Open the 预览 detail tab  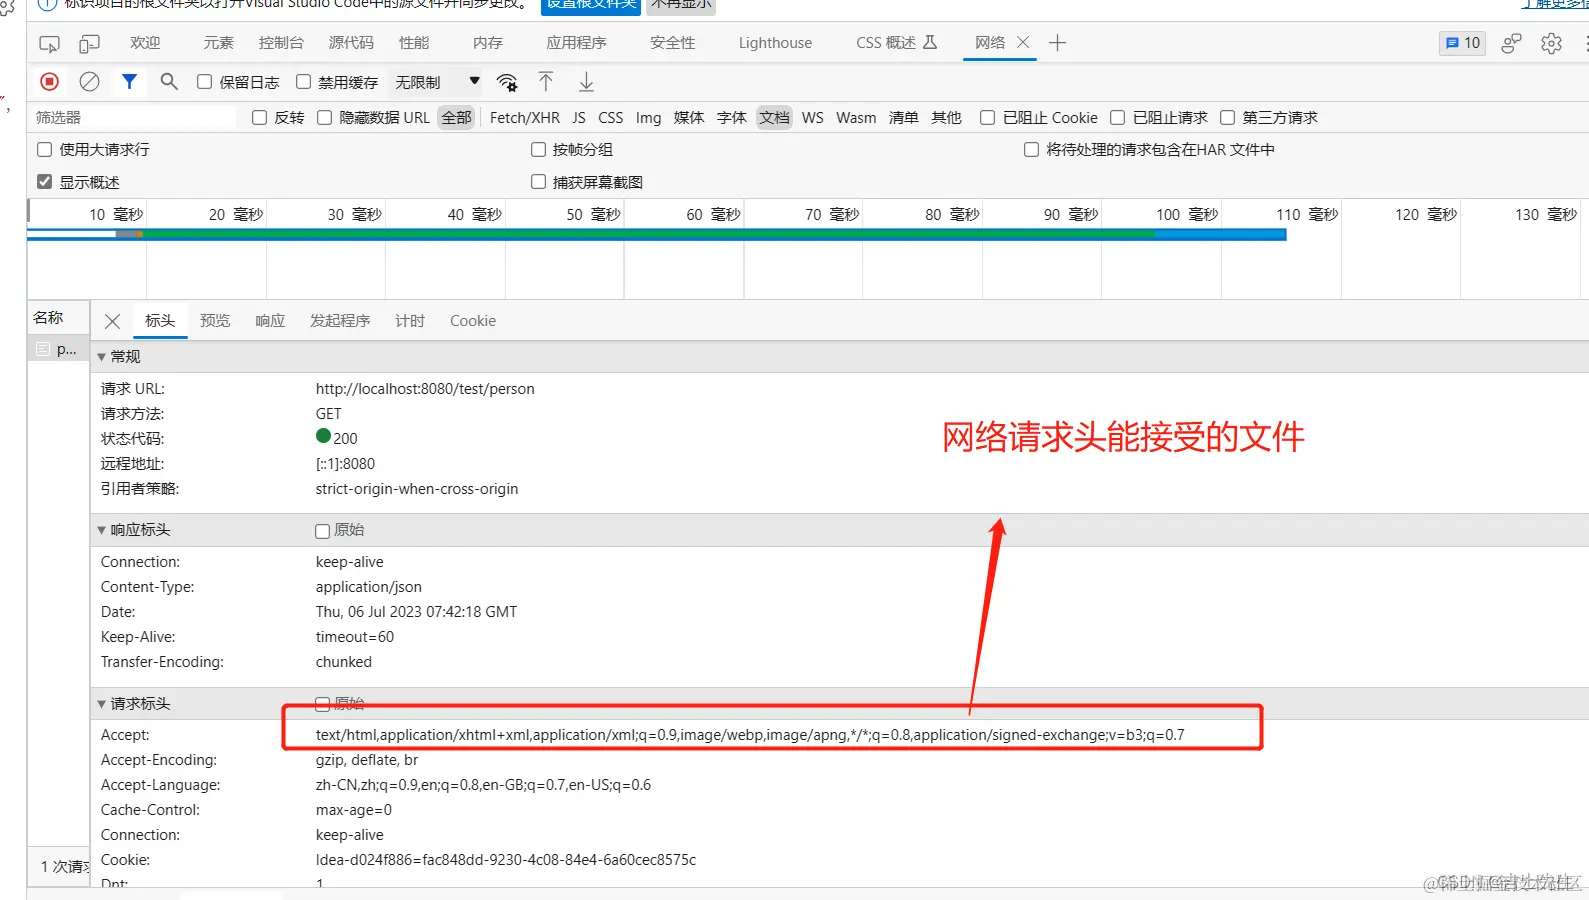tap(215, 321)
